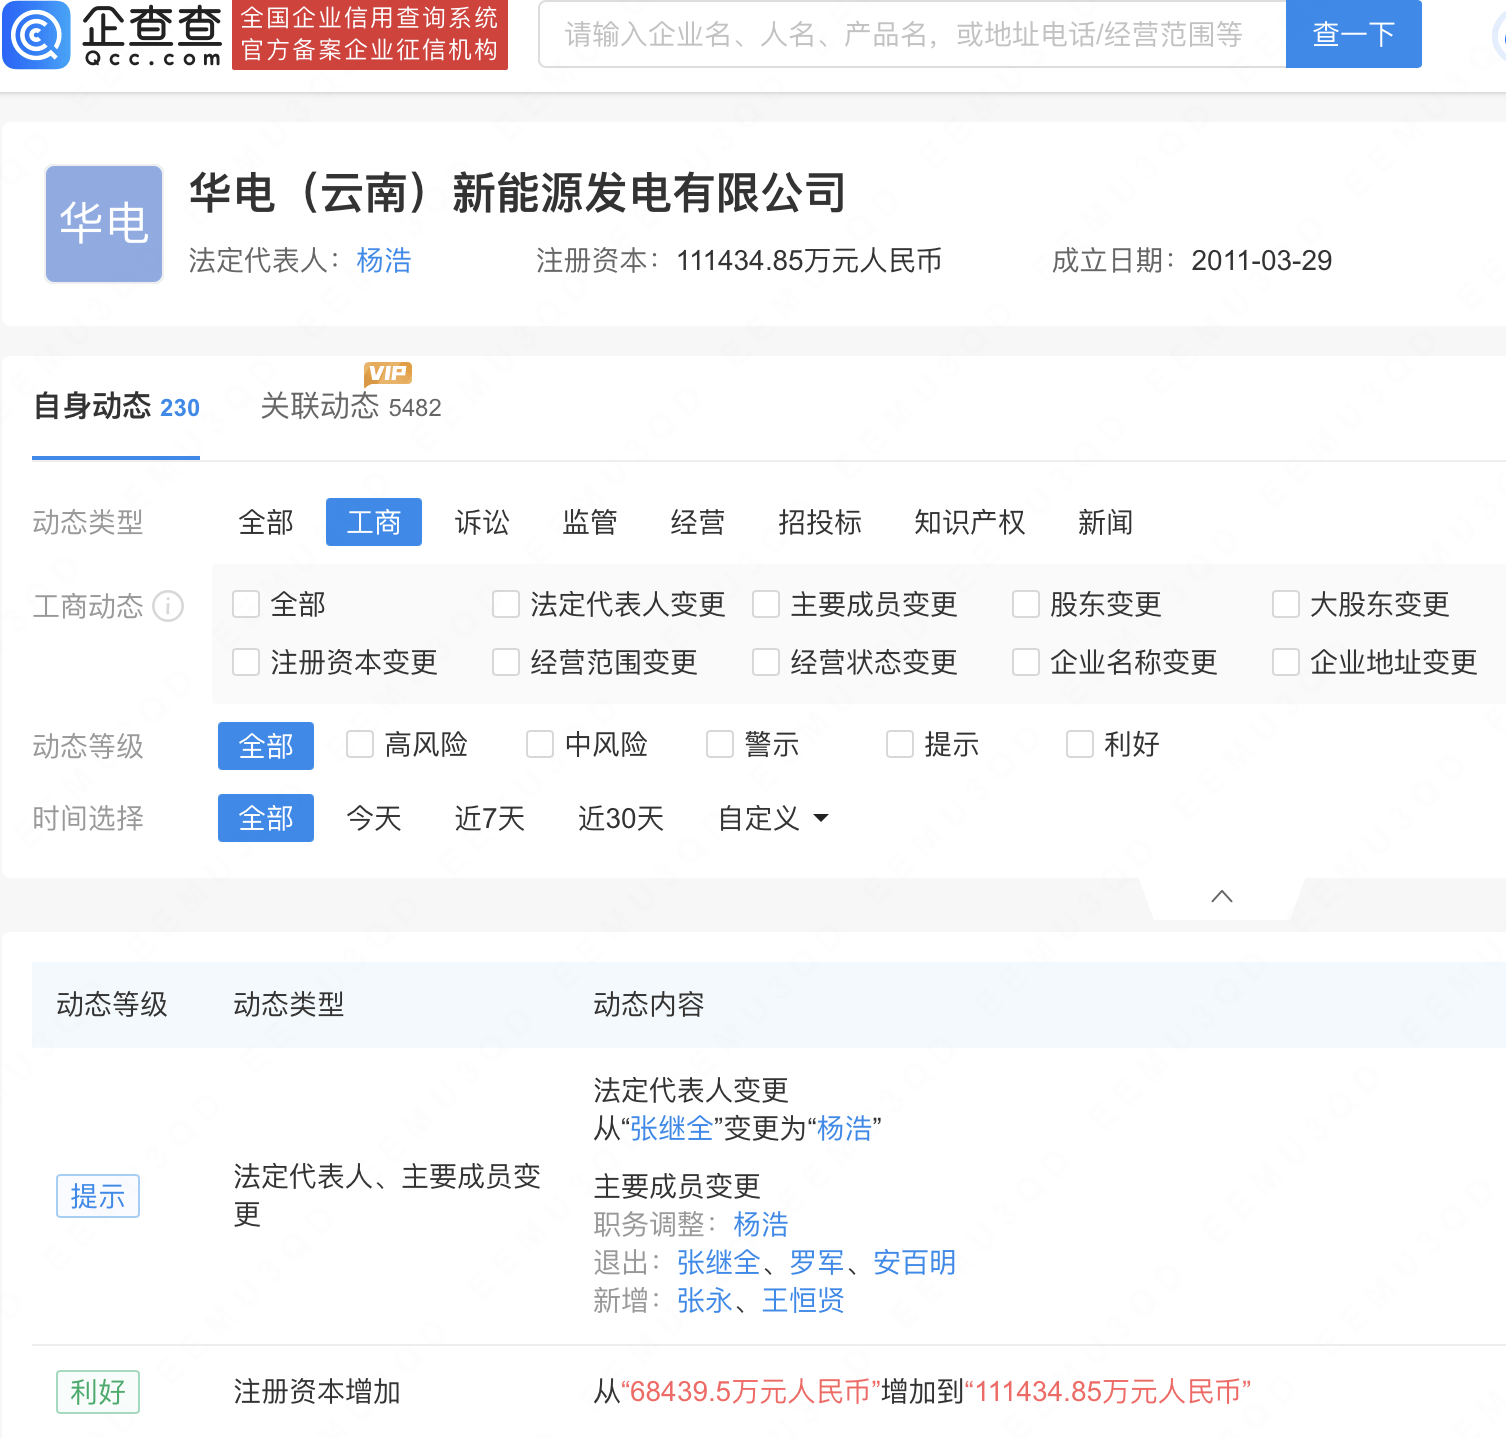Select the 招投标 dynamic type
Viewport: 1506px width, 1438px height.
[x=820, y=522]
